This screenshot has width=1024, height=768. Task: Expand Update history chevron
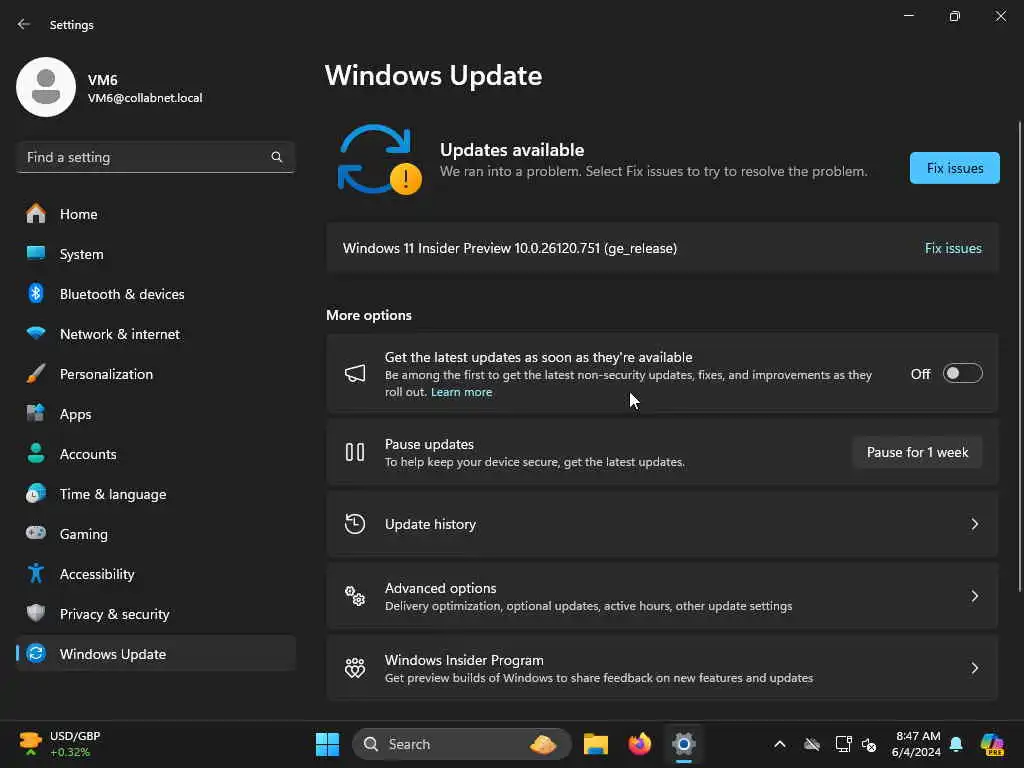(974, 524)
